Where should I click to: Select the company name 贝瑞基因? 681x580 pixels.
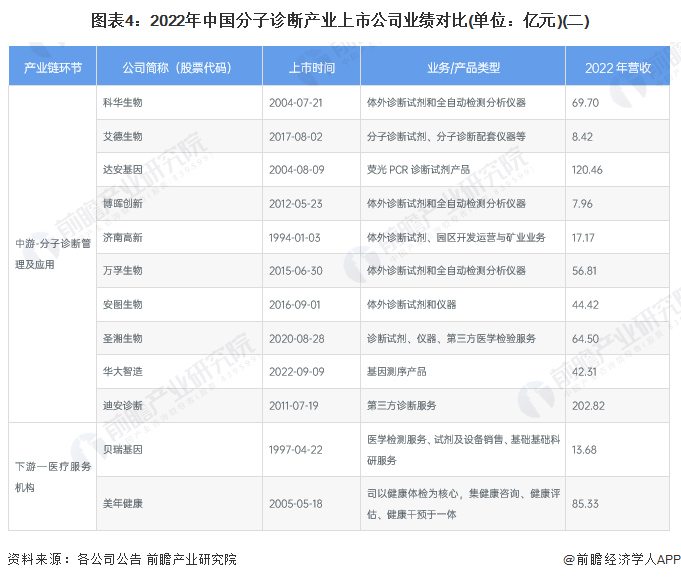(x=122, y=449)
